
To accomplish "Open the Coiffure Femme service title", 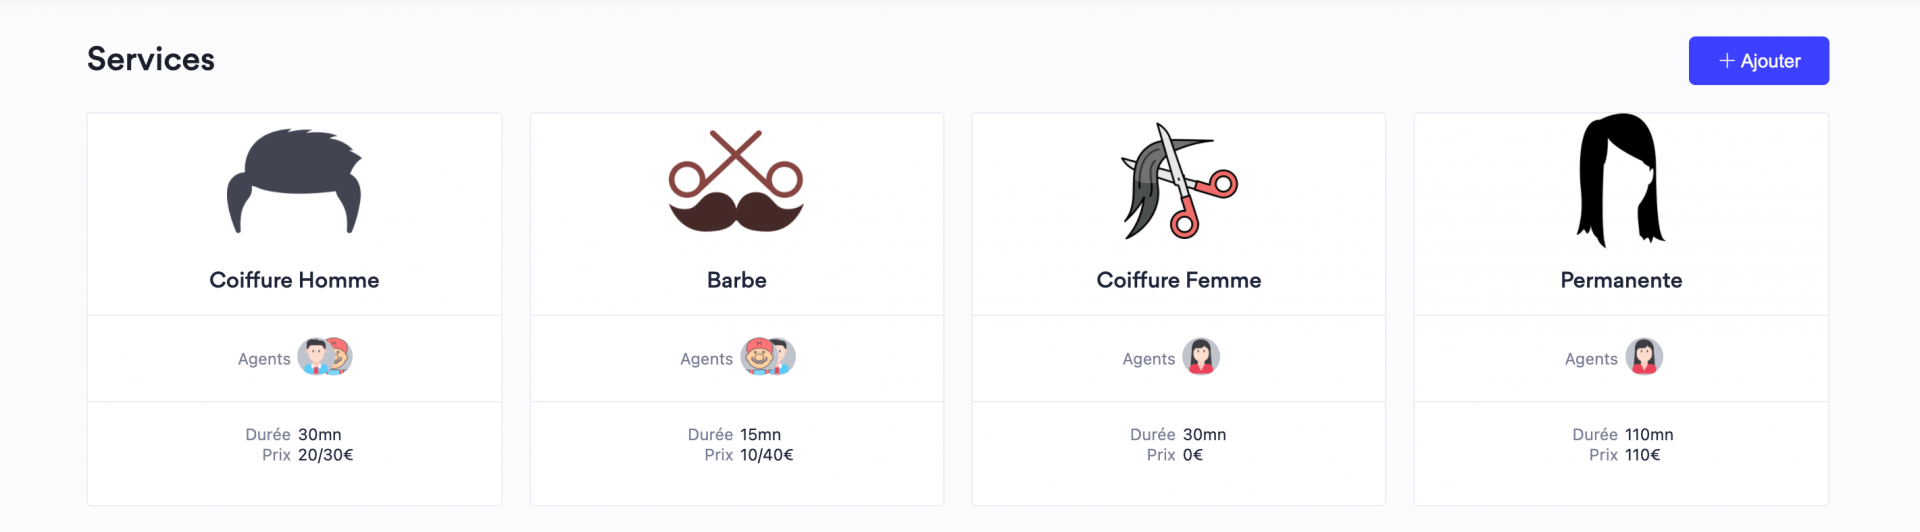I will 1179,280.
